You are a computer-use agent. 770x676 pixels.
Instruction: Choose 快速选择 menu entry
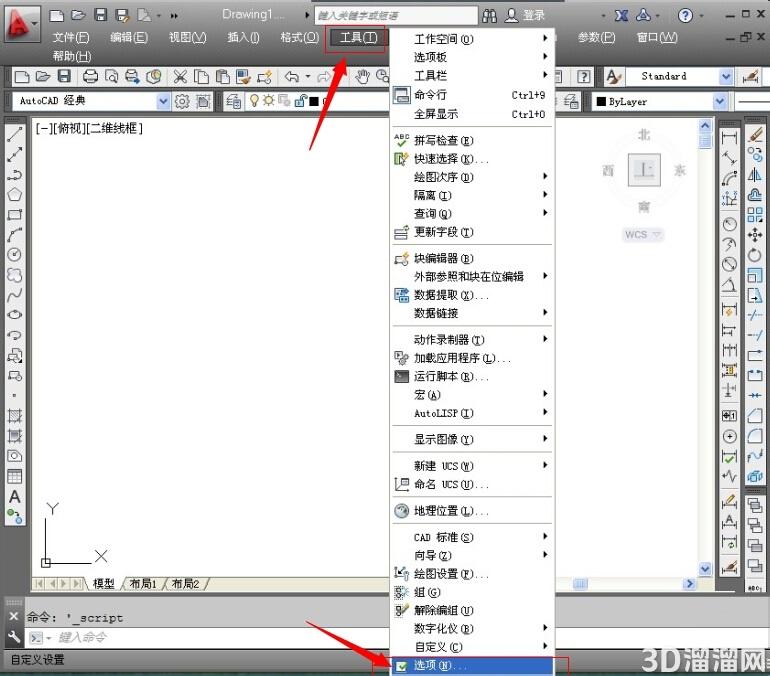472,159
